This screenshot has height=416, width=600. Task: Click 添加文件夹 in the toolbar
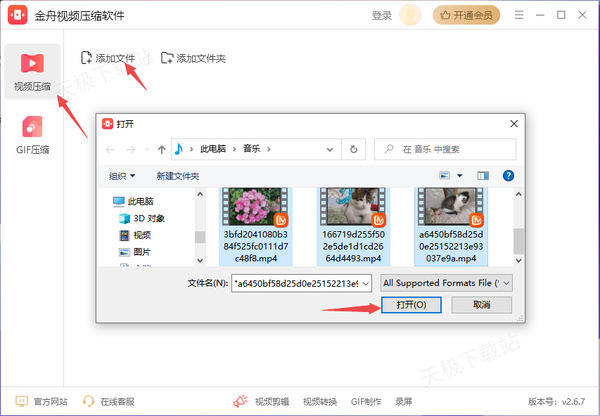193,58
